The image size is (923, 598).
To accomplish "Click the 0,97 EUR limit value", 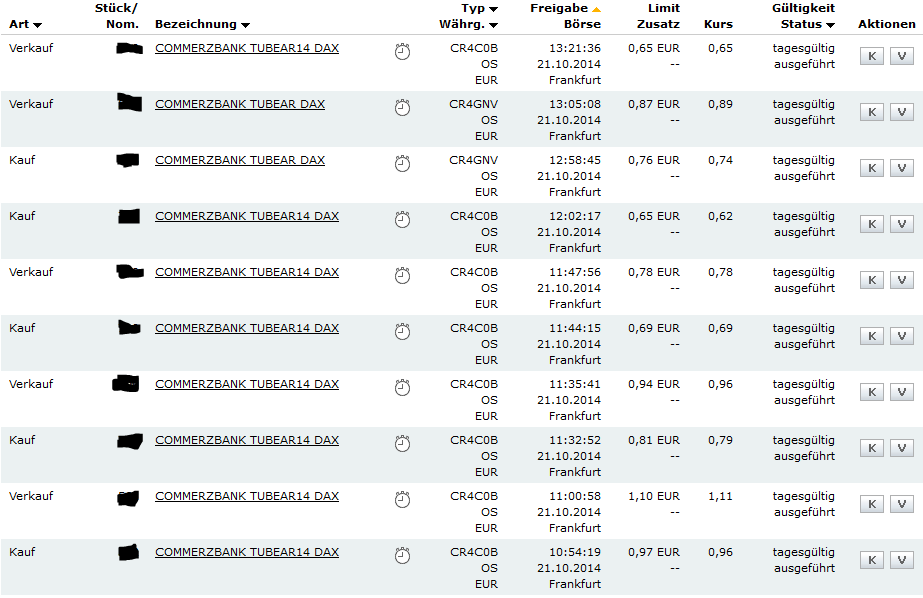I will pos(653,552).
